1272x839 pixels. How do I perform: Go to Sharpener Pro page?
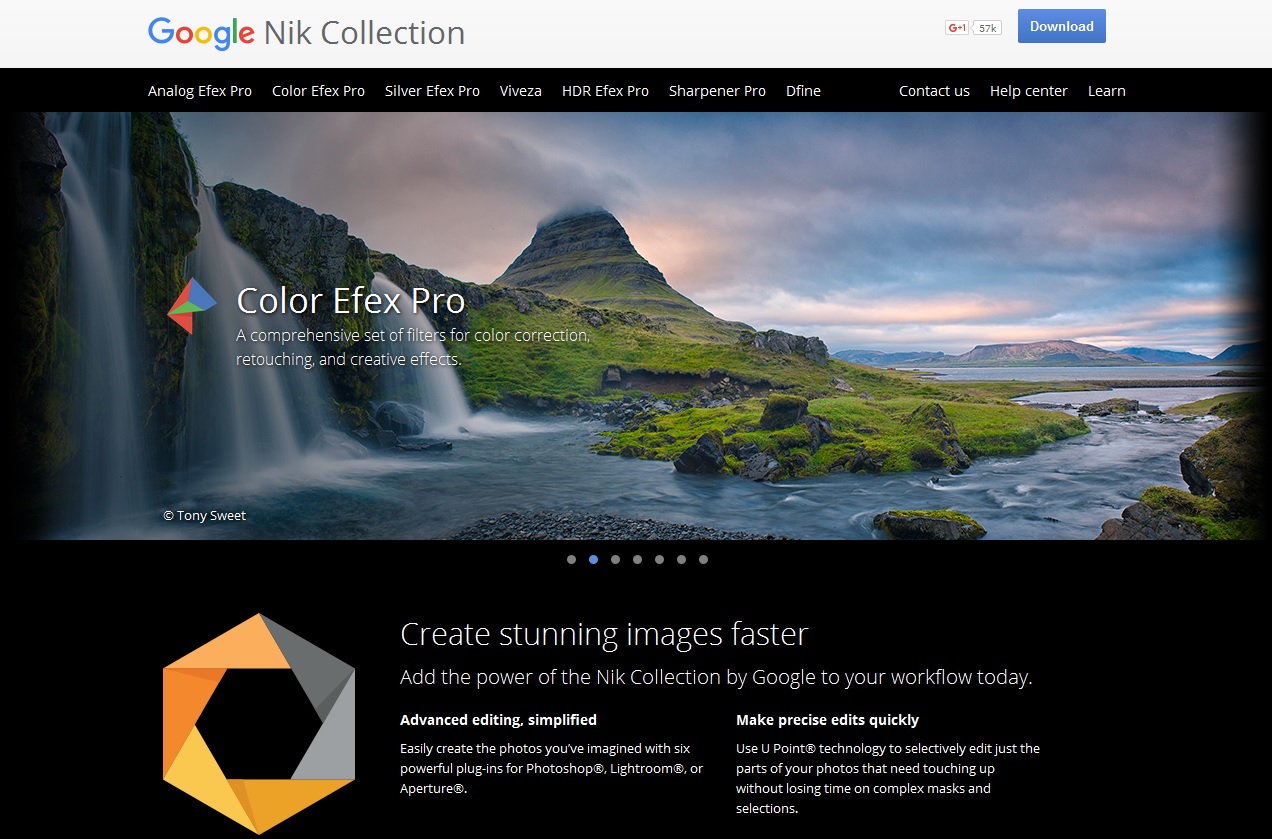coord(717,91)
